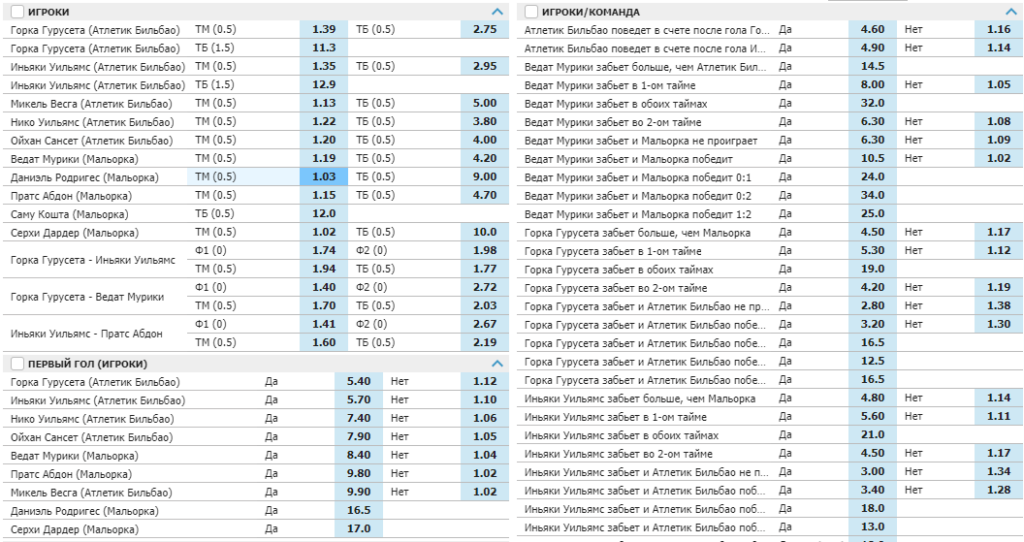Choose 32.0 Ведат Мурики забьет в обоих таймах
Viewport: 1024px width, 542px height.
click(x=872, y=103)
